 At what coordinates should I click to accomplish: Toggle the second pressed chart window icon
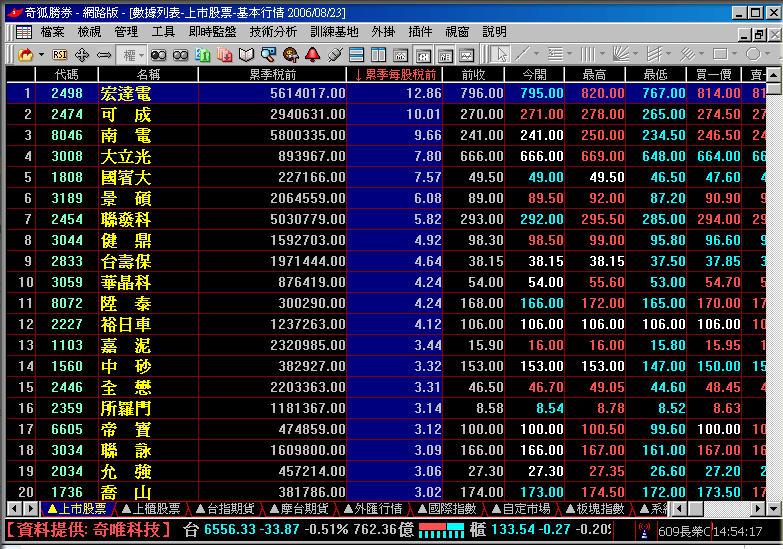(x=423, y=55)
